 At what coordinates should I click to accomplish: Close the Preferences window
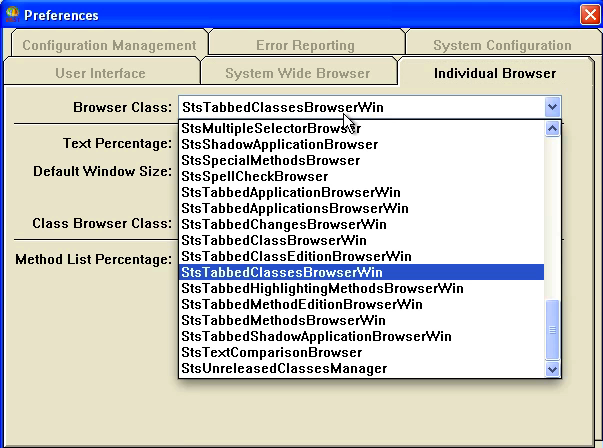(x=590, y=15)
